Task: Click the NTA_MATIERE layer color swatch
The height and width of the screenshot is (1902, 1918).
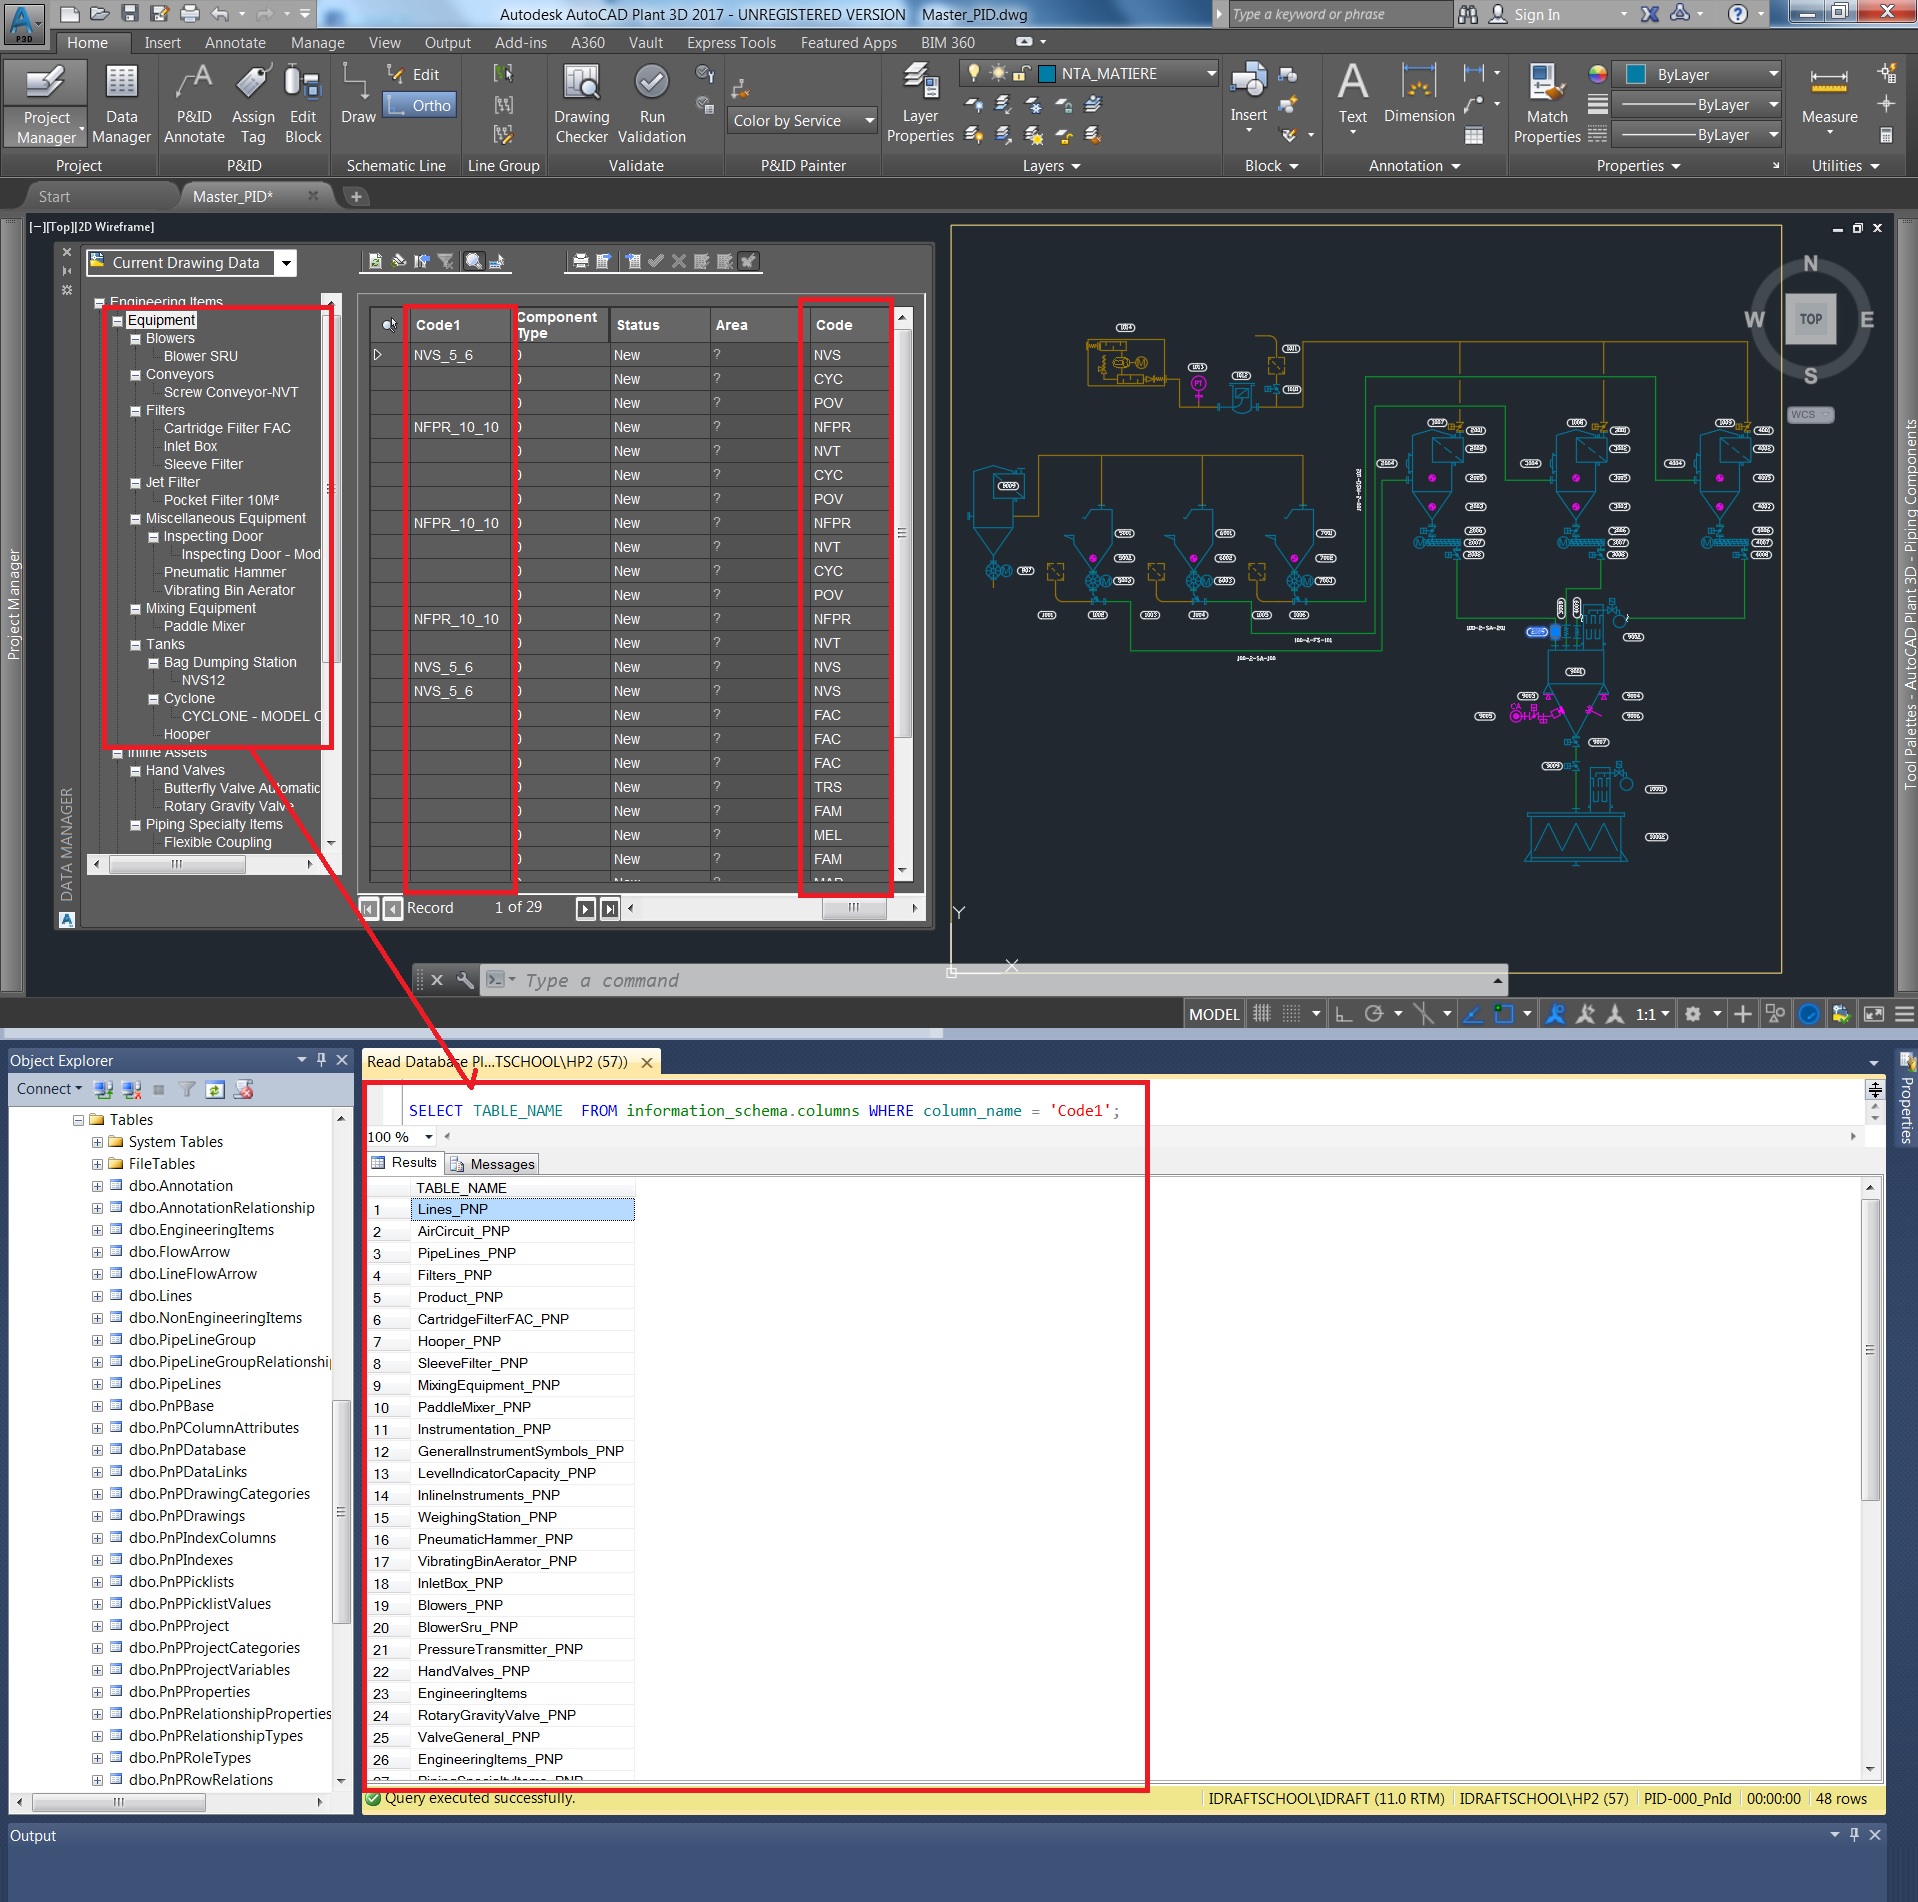Action: click(x=1047, y=73)
